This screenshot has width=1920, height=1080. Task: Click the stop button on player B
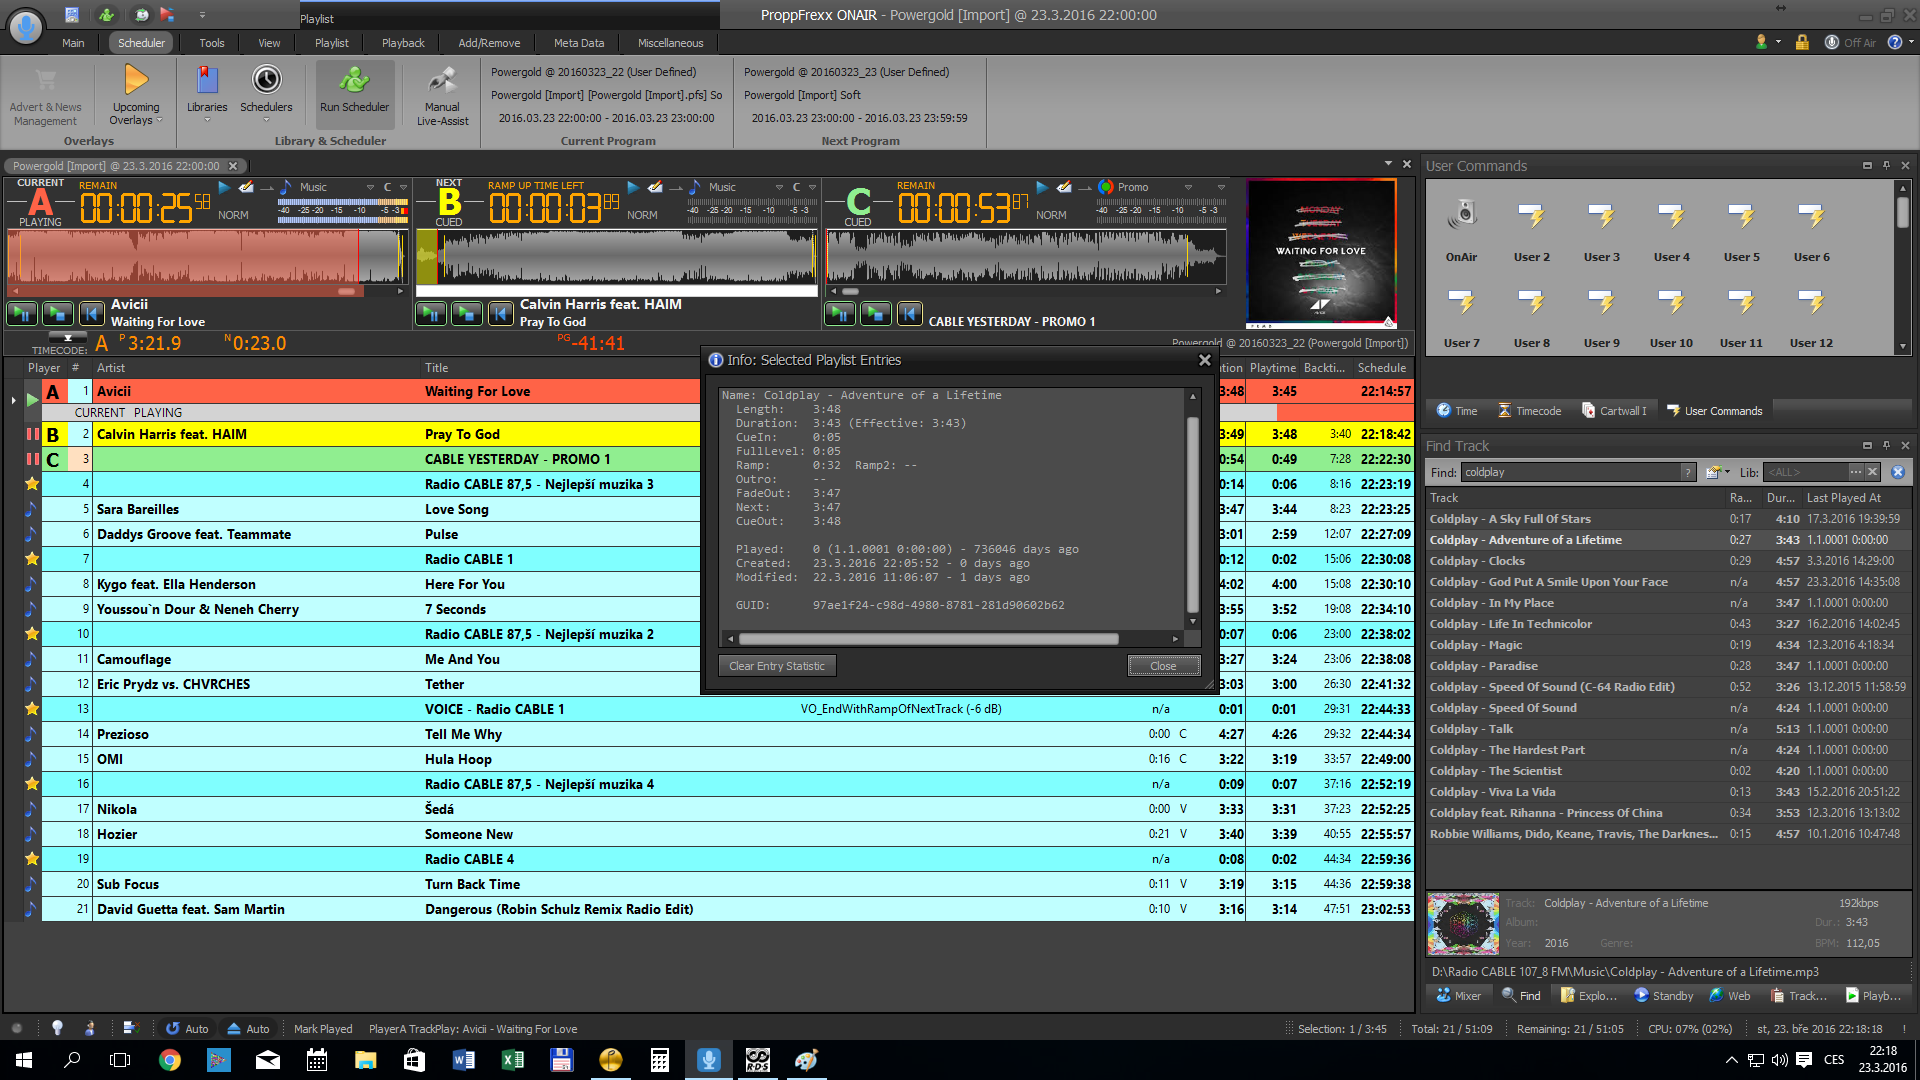pyautogui.click(x=467, y=314)
